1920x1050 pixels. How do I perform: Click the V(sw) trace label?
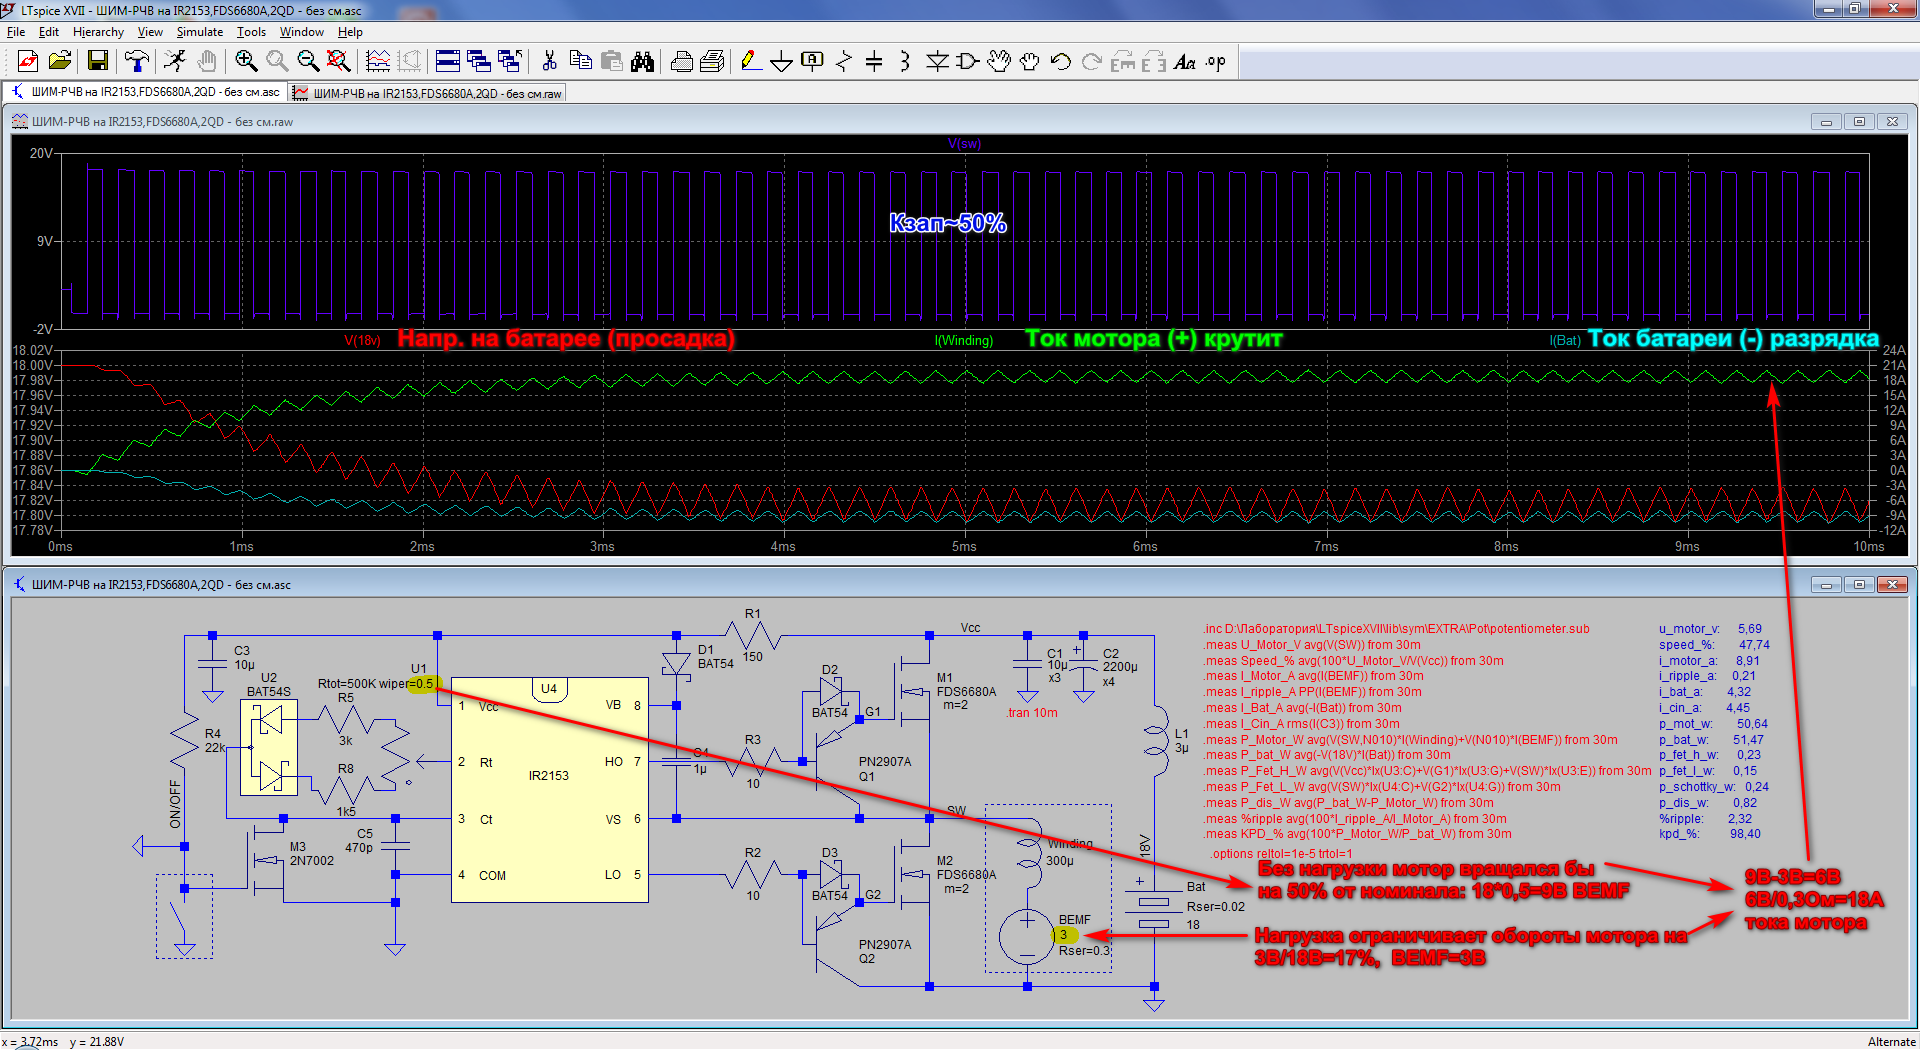[964, 144]
